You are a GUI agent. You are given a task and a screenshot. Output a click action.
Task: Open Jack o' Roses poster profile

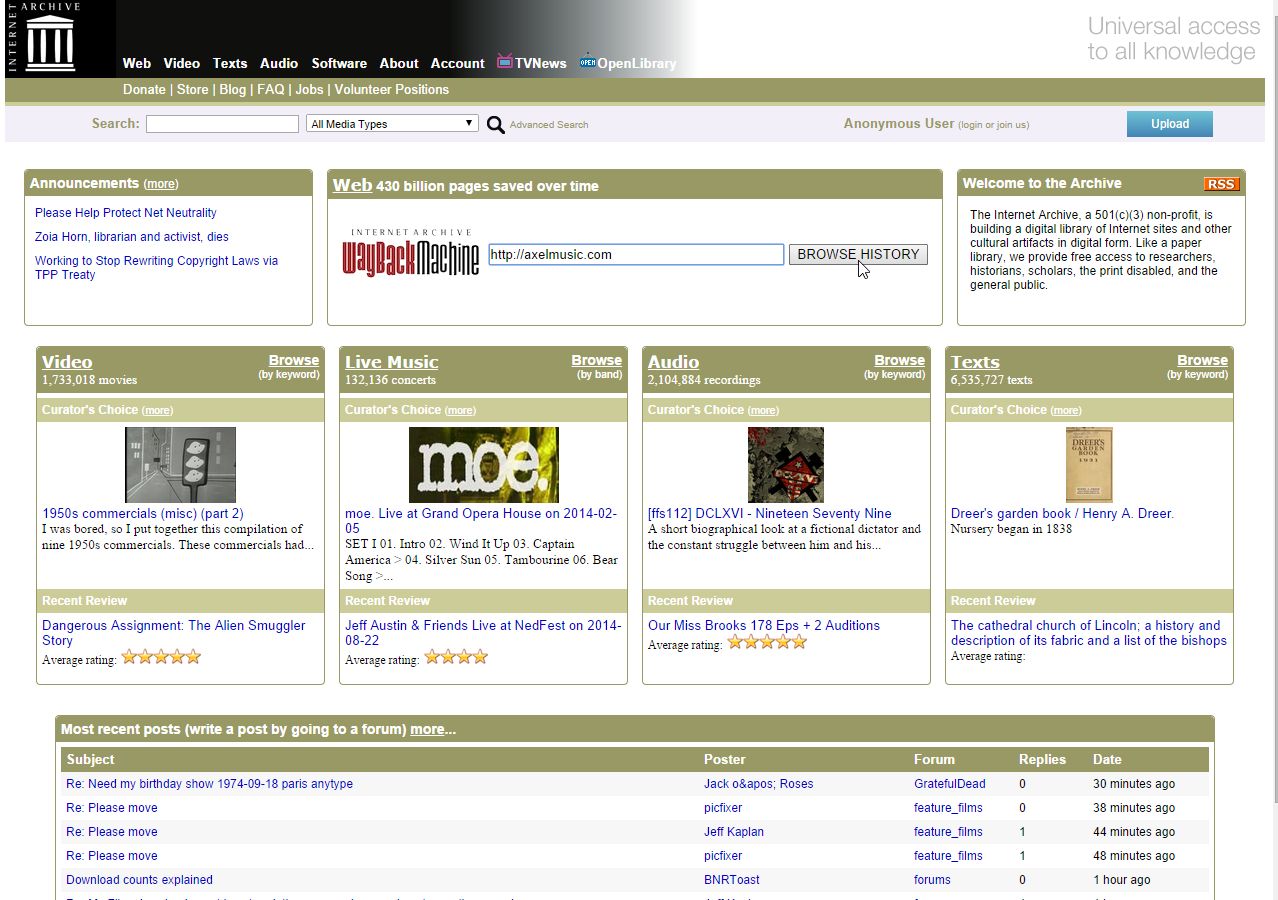pos(759,784)
